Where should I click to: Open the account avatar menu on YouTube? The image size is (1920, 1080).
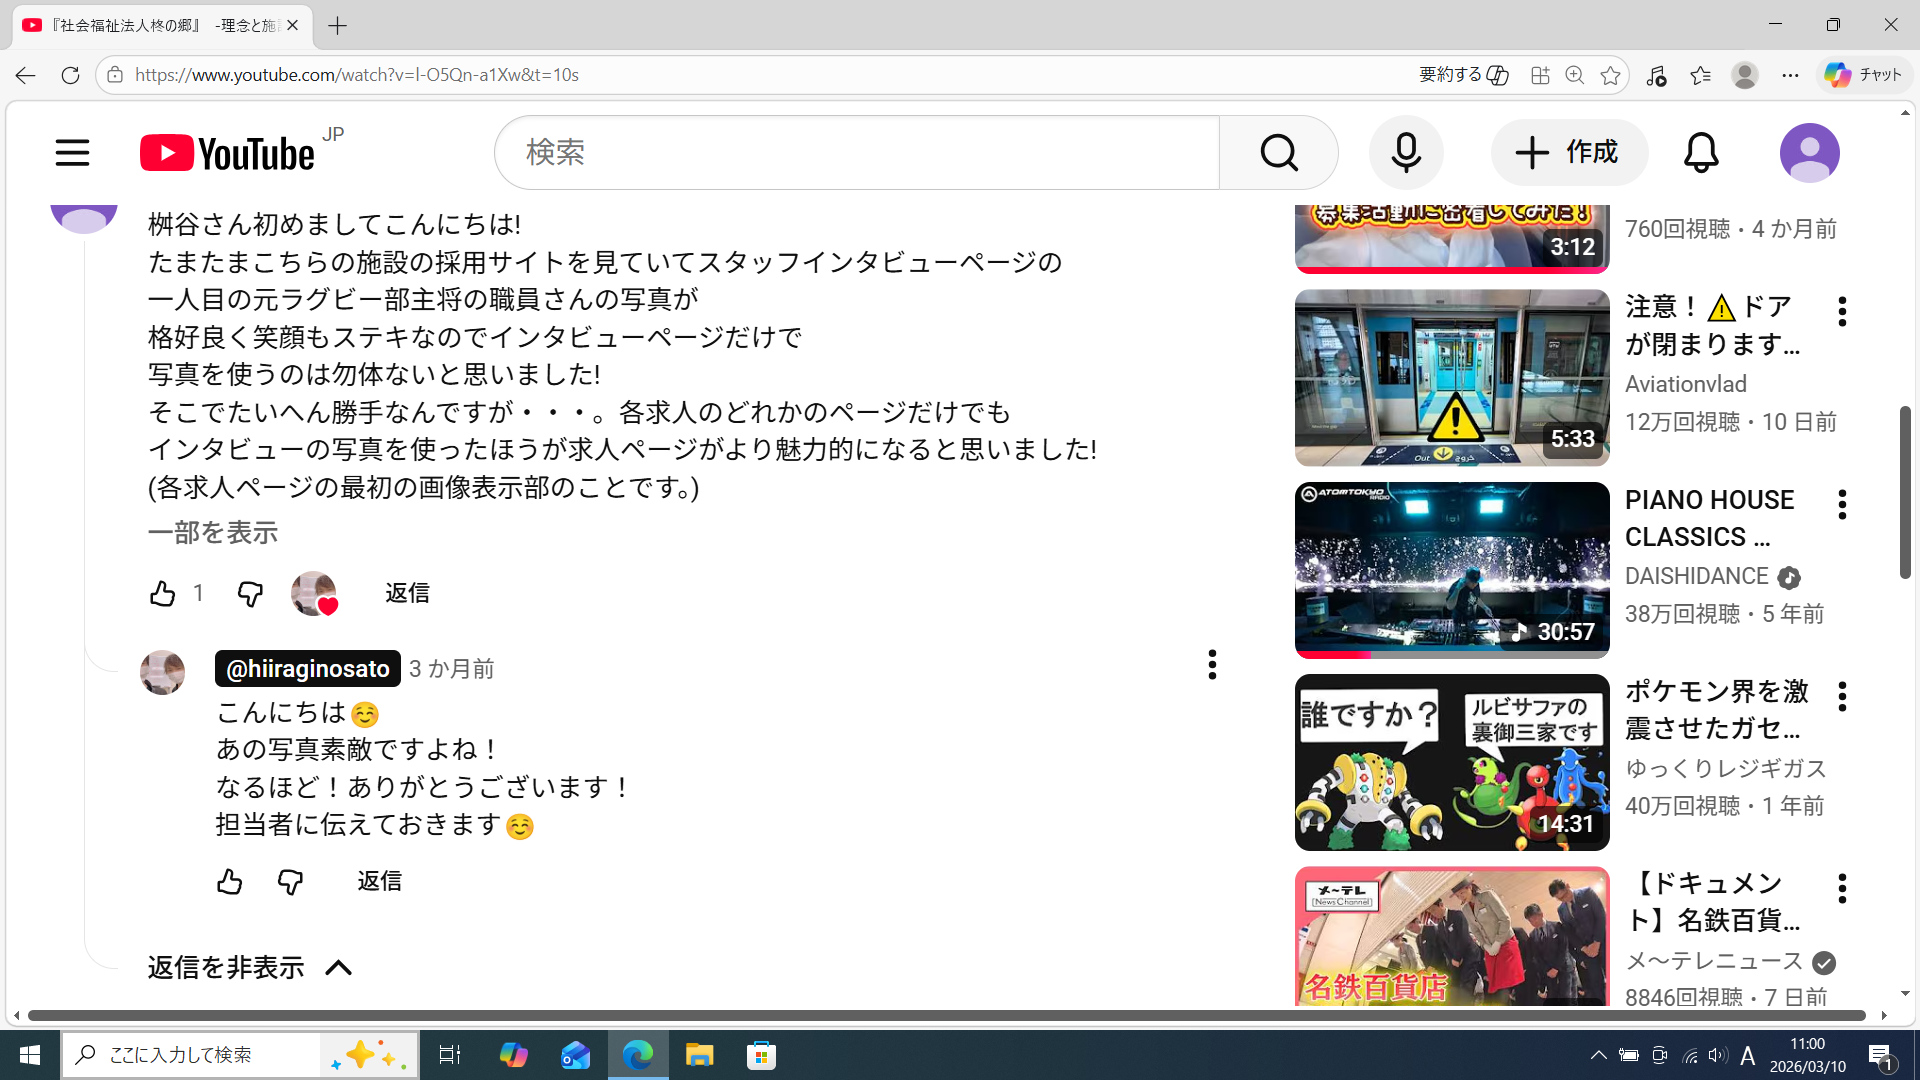(x=1808, y=153)
